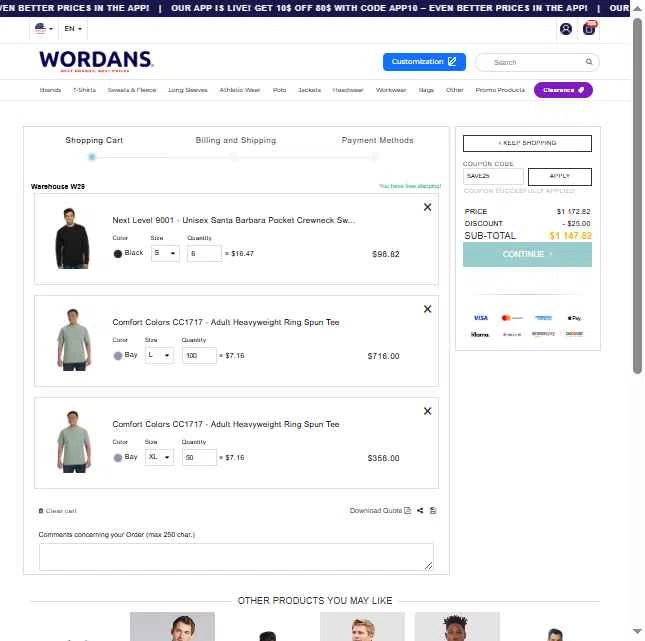Screen dimensions: 645x641
Task: Click quantity field showing 100
Action: 199,355
